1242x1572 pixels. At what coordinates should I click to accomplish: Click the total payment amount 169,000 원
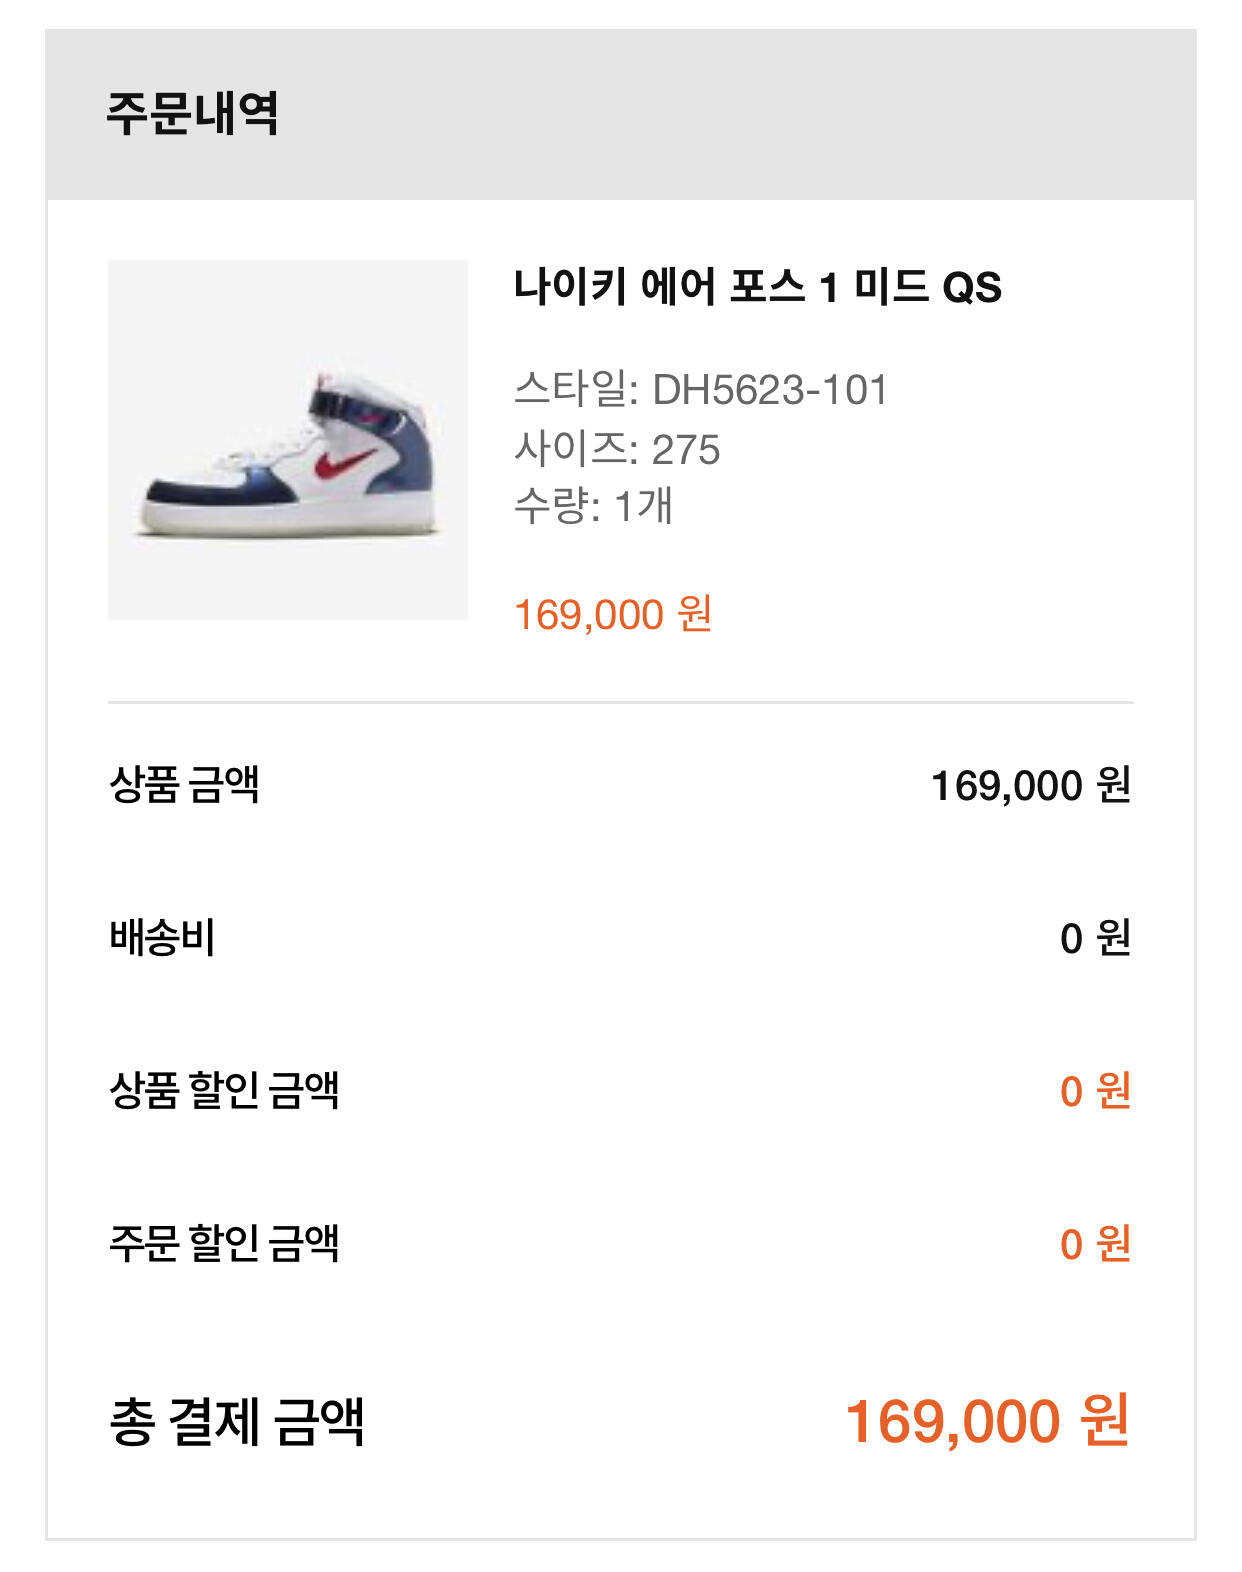pyautogui.click(x=987, y=1421)
